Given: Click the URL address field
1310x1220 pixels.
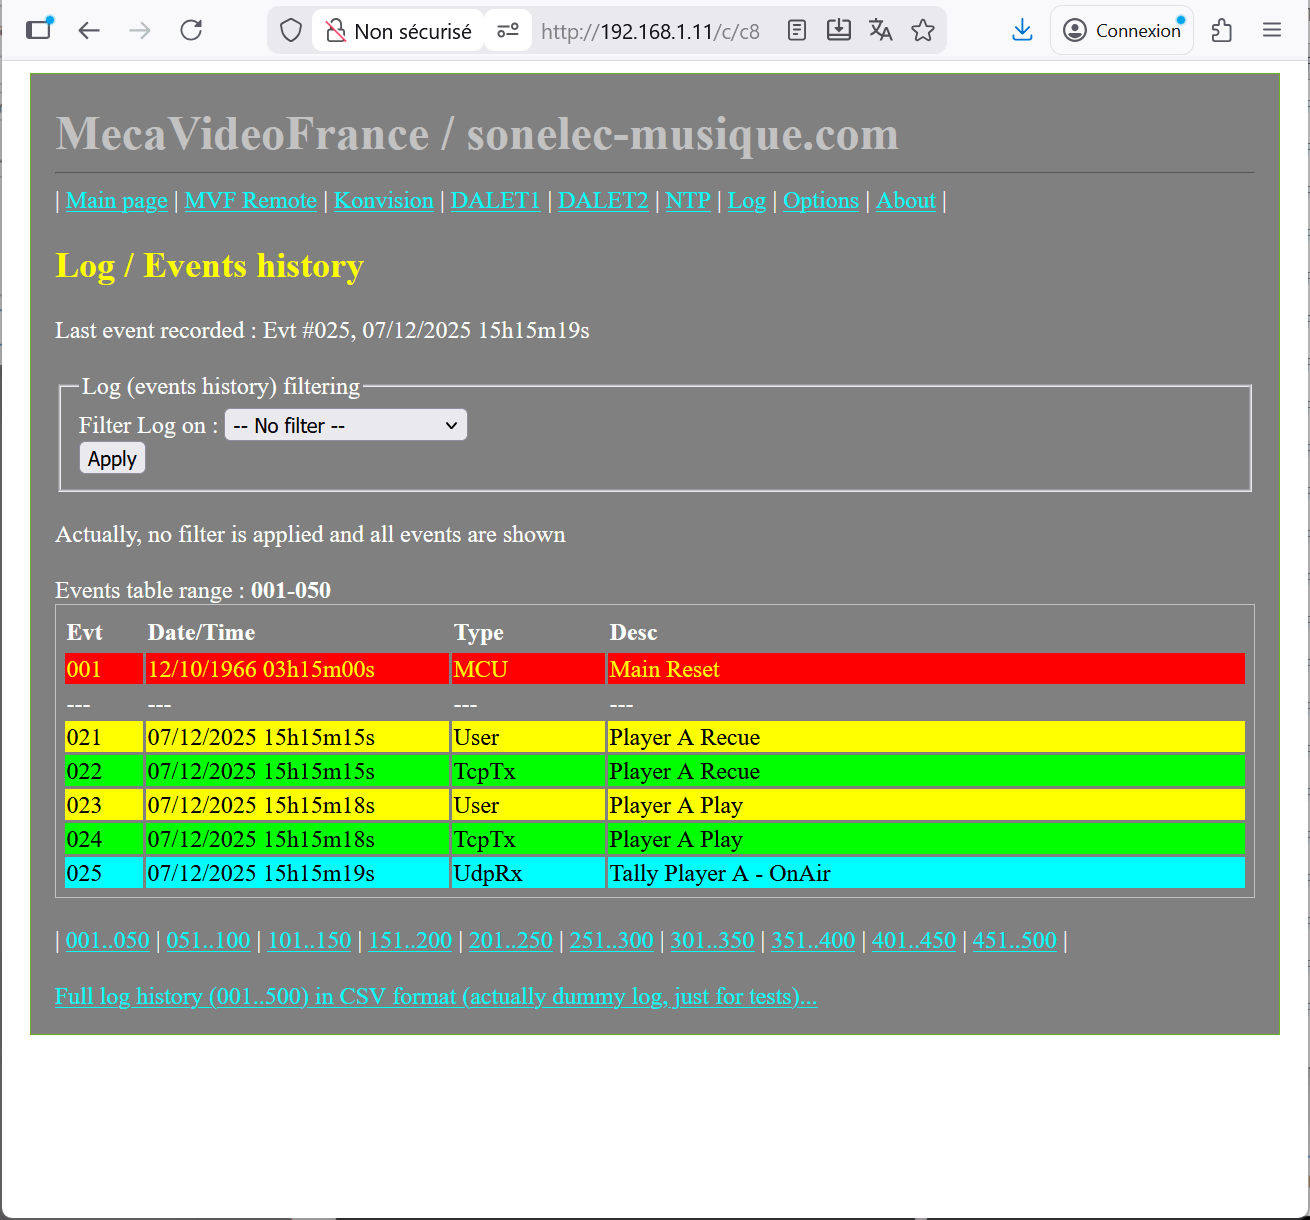Looking at the screenshot, I should [650, 31].
